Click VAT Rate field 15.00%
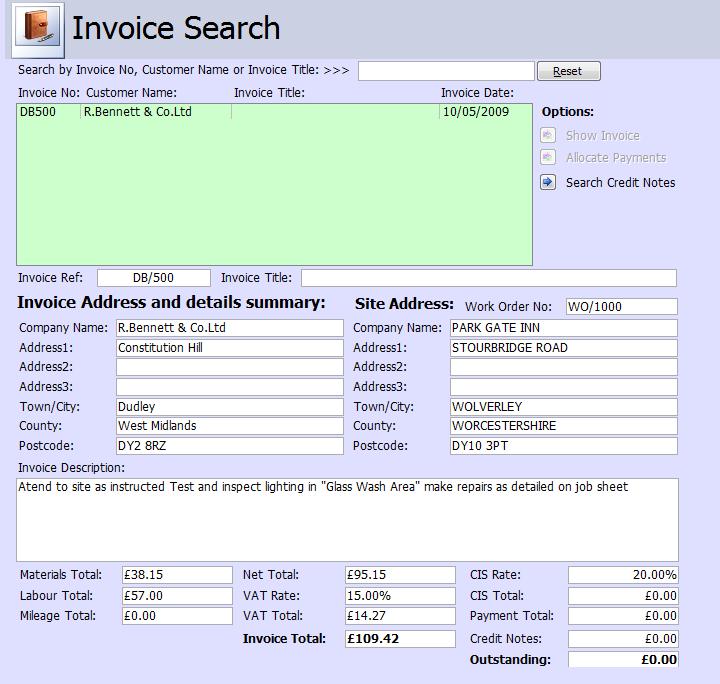This screenshot has height=684, width=720. point(400,596)
